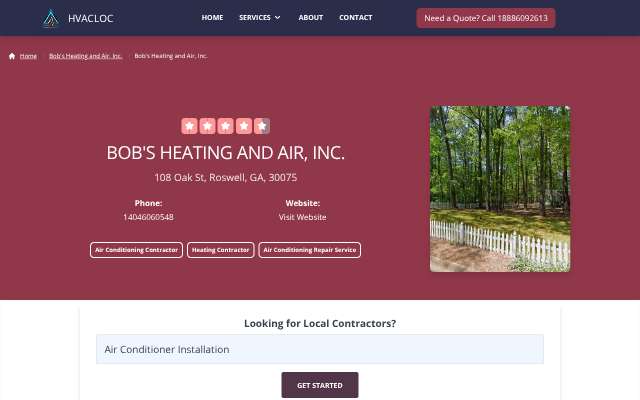Open the Home menu item
Screen dimensions: 640x400
pos(212,18)
